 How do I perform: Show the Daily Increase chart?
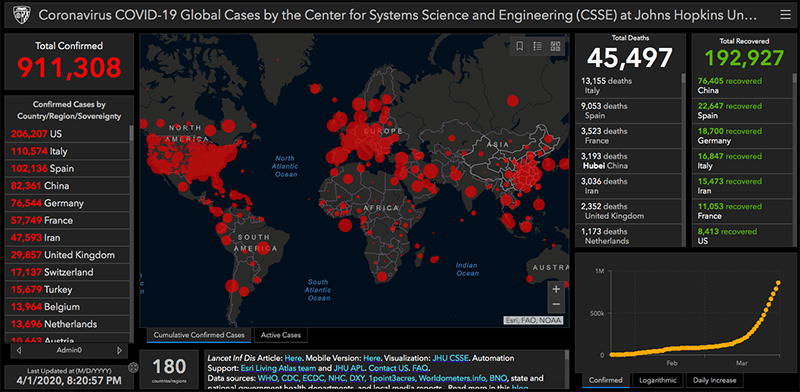point(714,380)
